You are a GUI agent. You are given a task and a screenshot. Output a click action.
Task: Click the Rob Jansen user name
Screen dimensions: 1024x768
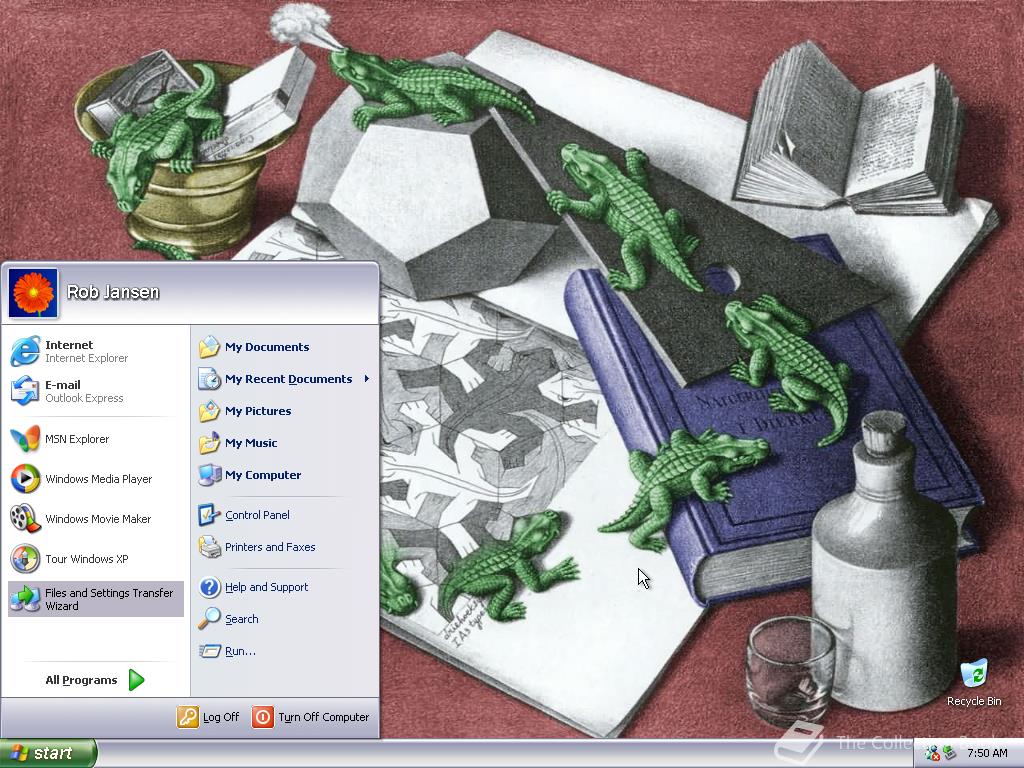pyautogui.click(x=113, y=292)
